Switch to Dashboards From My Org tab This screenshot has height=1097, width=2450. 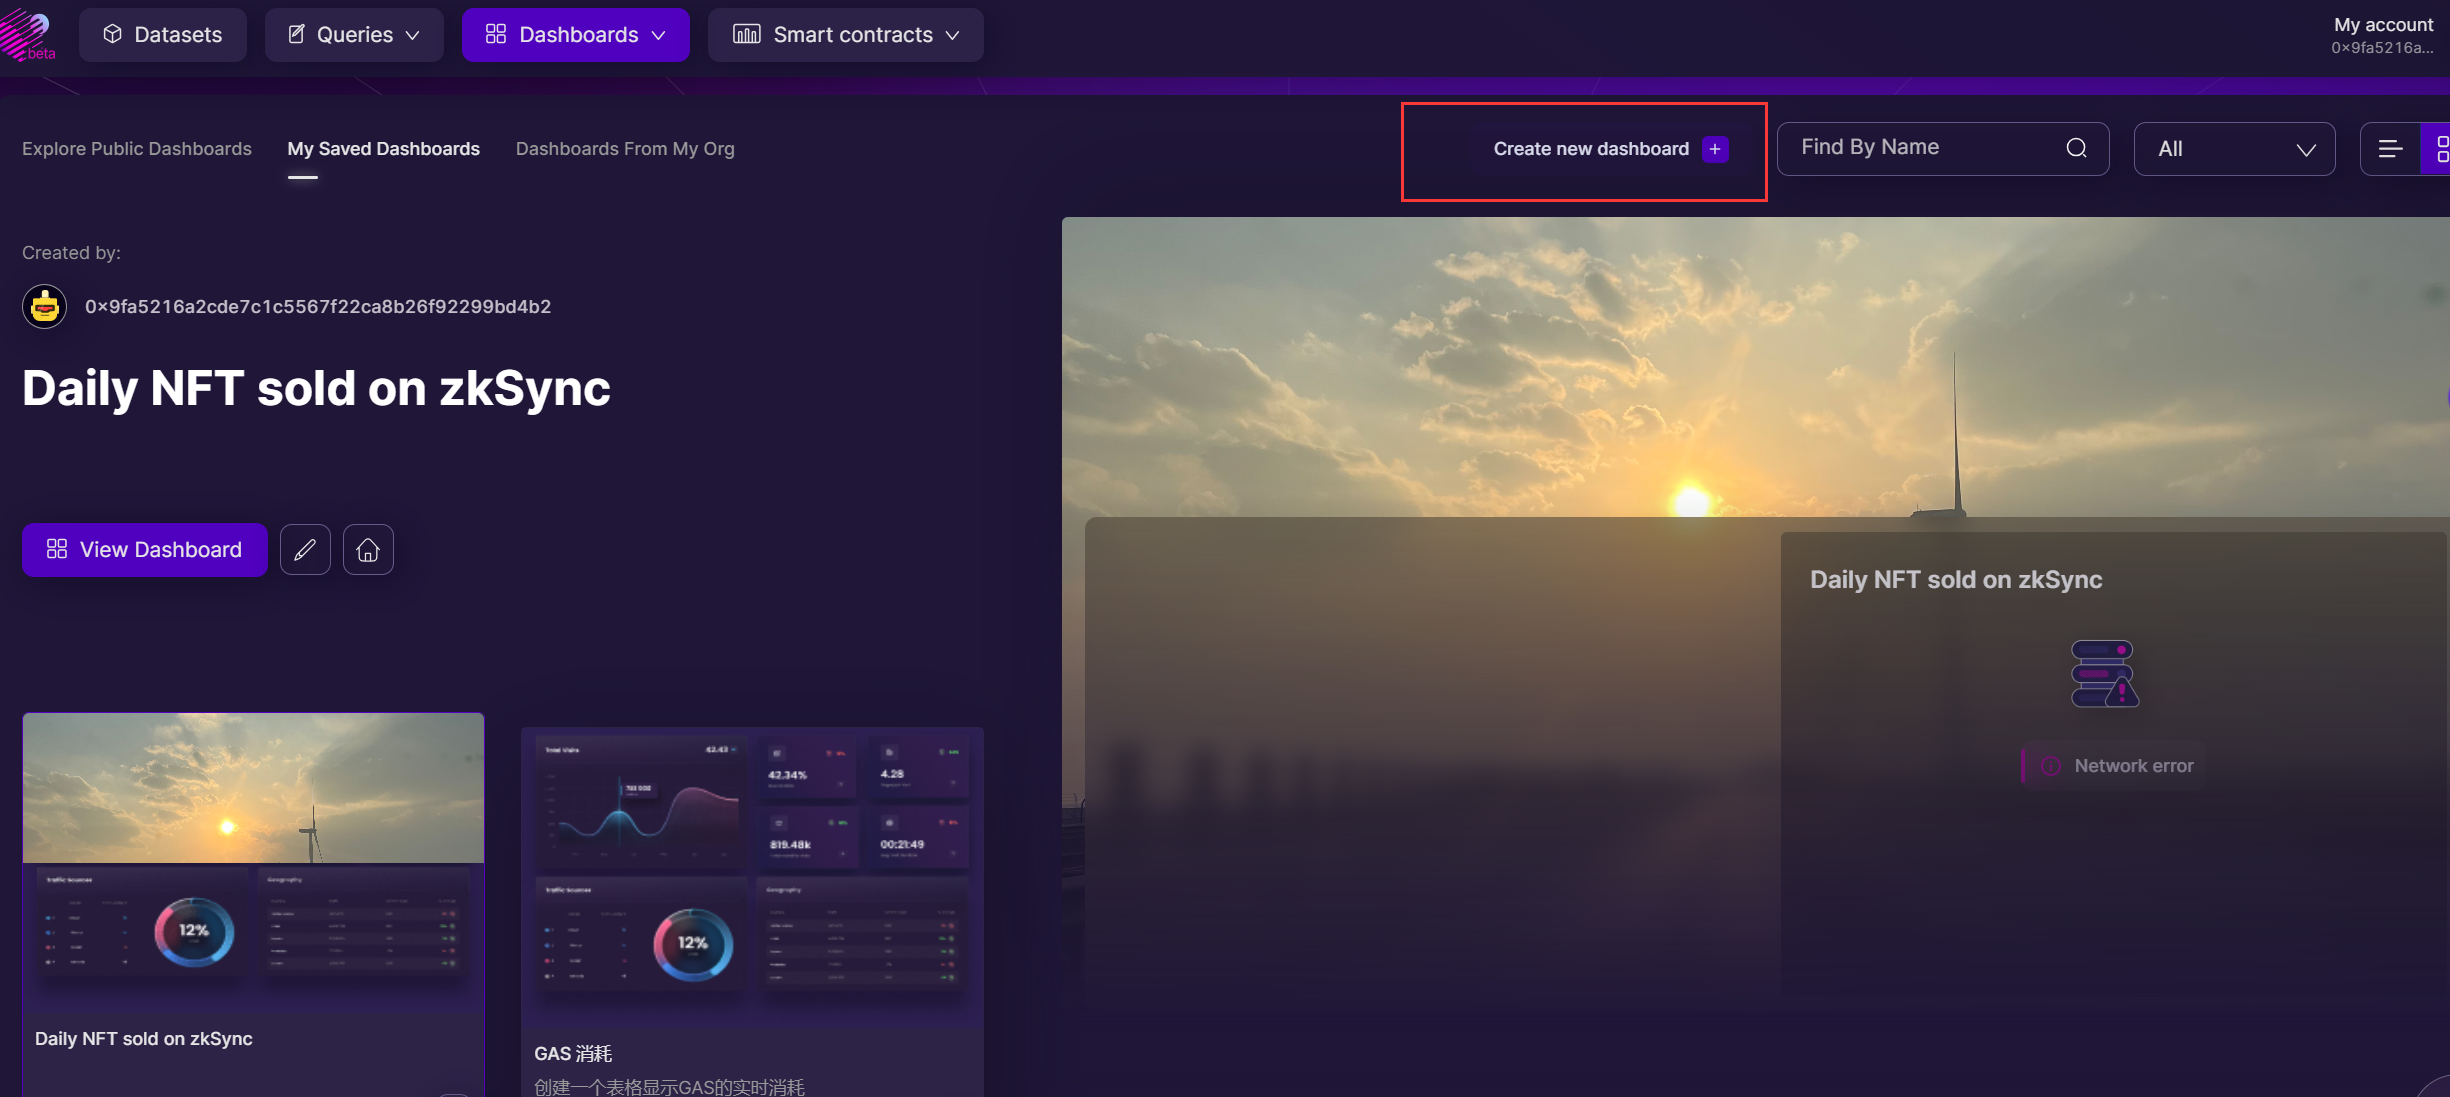(625, 149)
